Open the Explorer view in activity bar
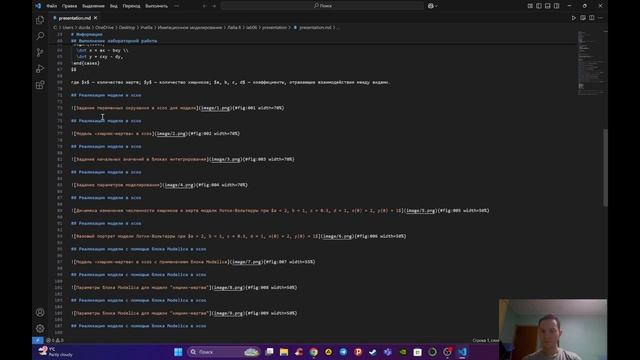Image resolution: width=640 pixels, height=360 pixels. pos(40,20)
